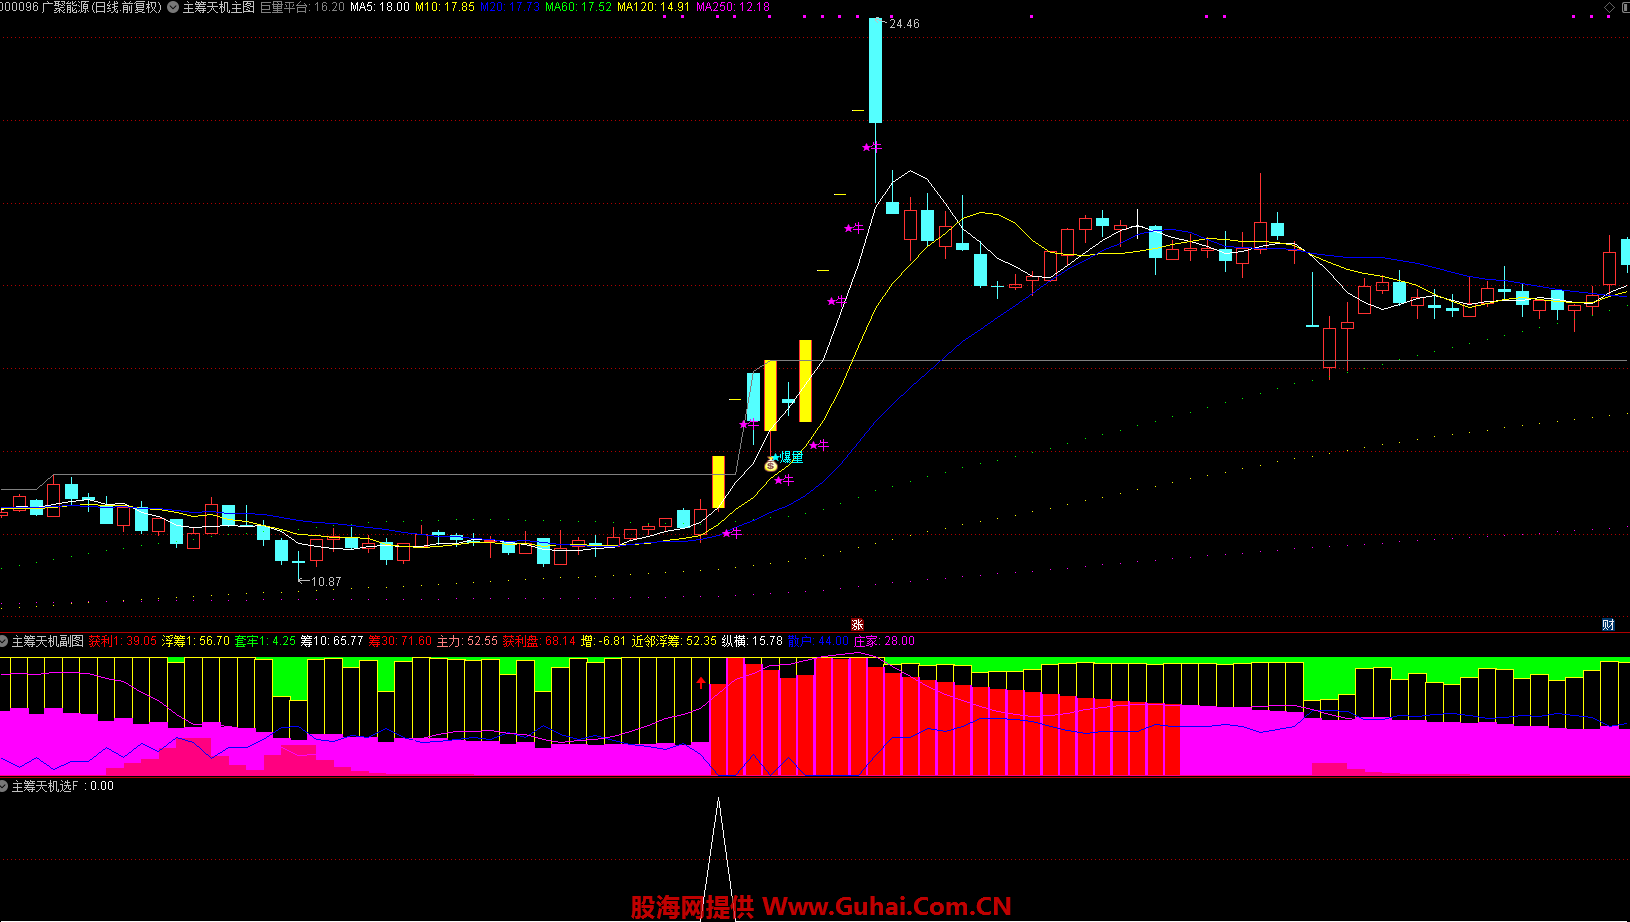1630x922 pixels.
Task: Click the M20: 17.73 readout
Action: point(510,7)
